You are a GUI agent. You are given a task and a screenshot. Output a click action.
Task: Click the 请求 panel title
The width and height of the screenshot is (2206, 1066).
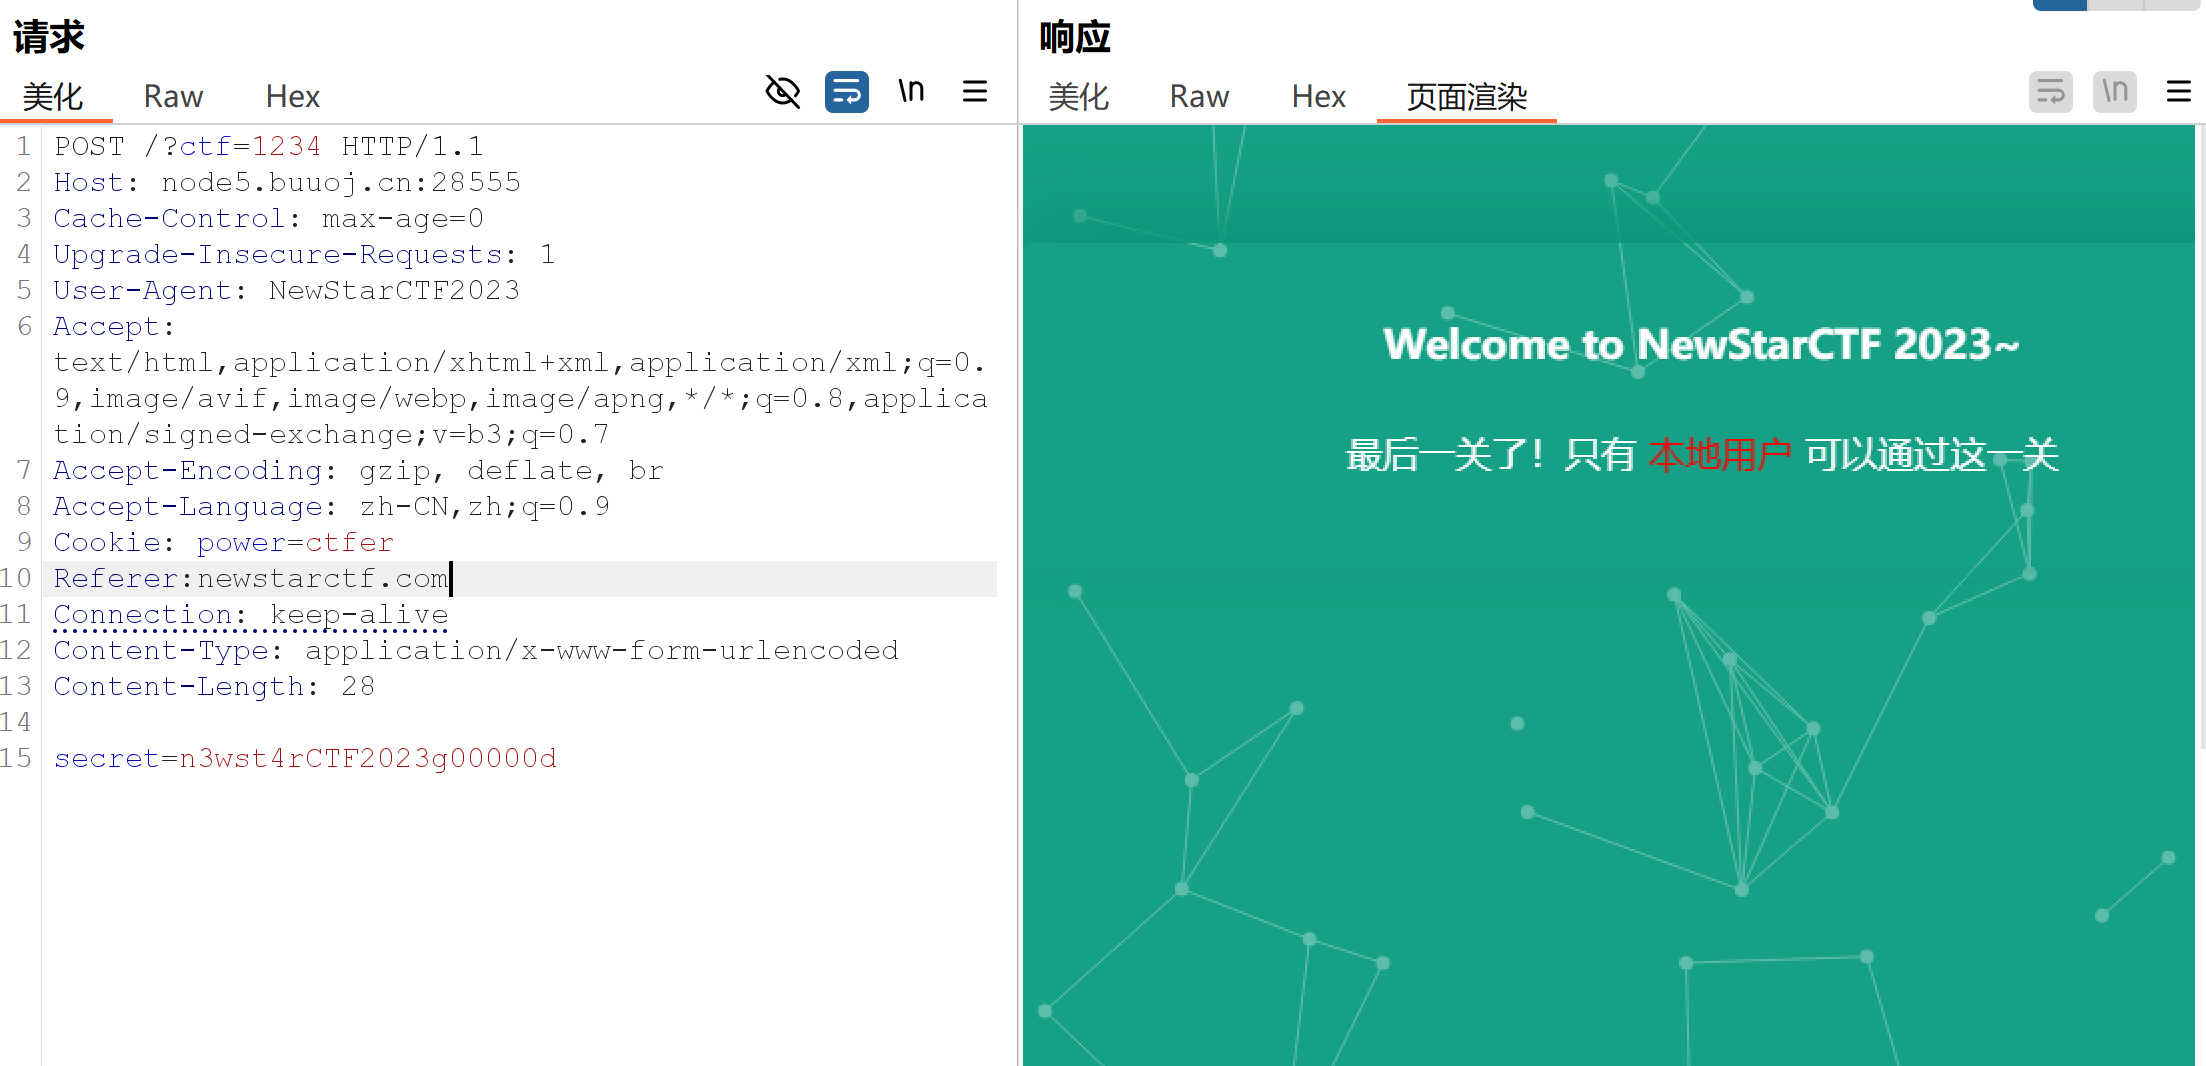tap(49, 37)
